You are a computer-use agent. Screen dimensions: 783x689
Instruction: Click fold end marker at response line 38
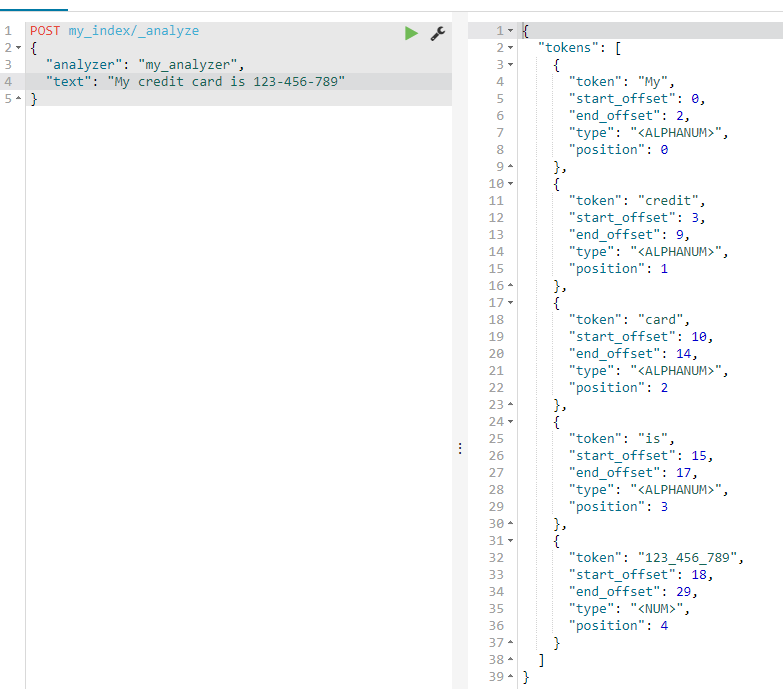tap(510, 660)
